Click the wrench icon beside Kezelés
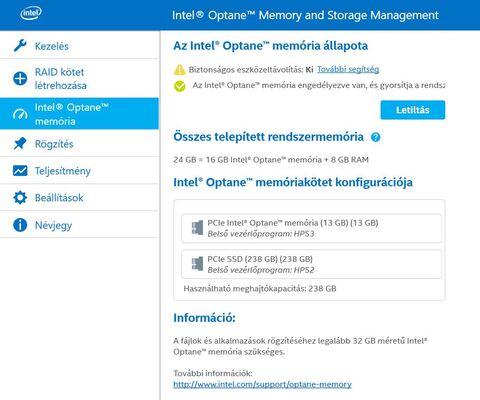Screen dimensions: 480x400 coord(20,45)
